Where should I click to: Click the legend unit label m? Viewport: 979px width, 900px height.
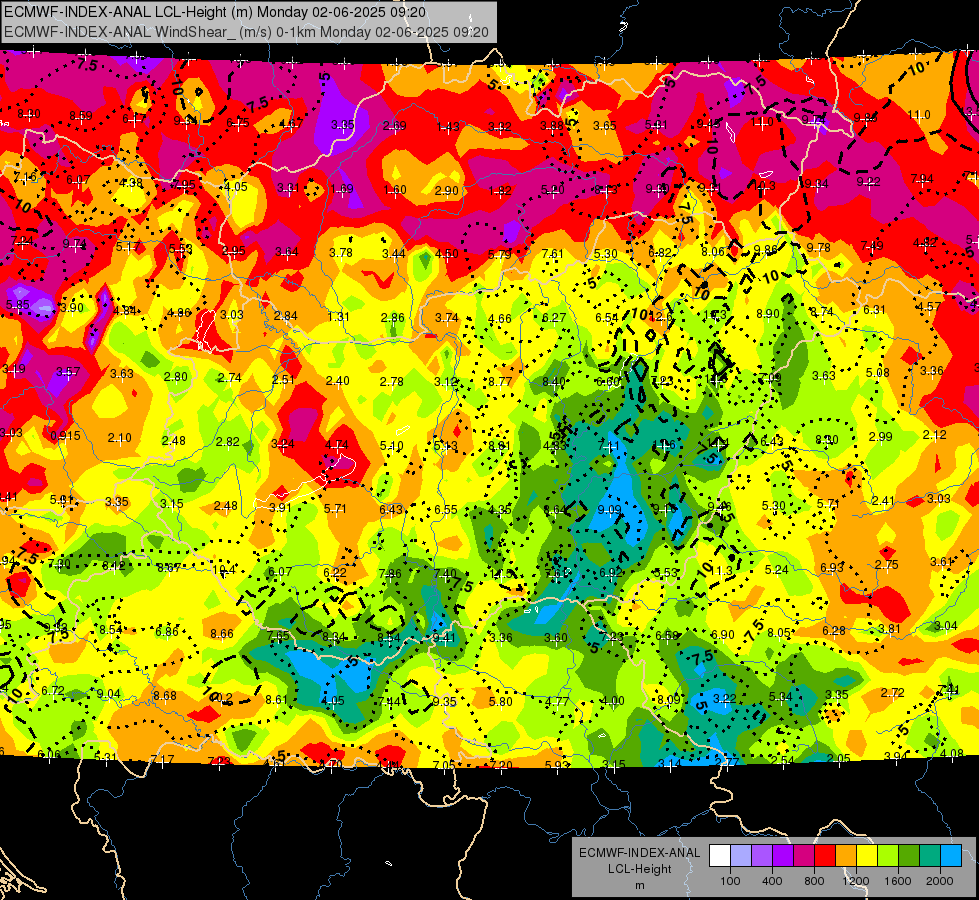[639, 885]
